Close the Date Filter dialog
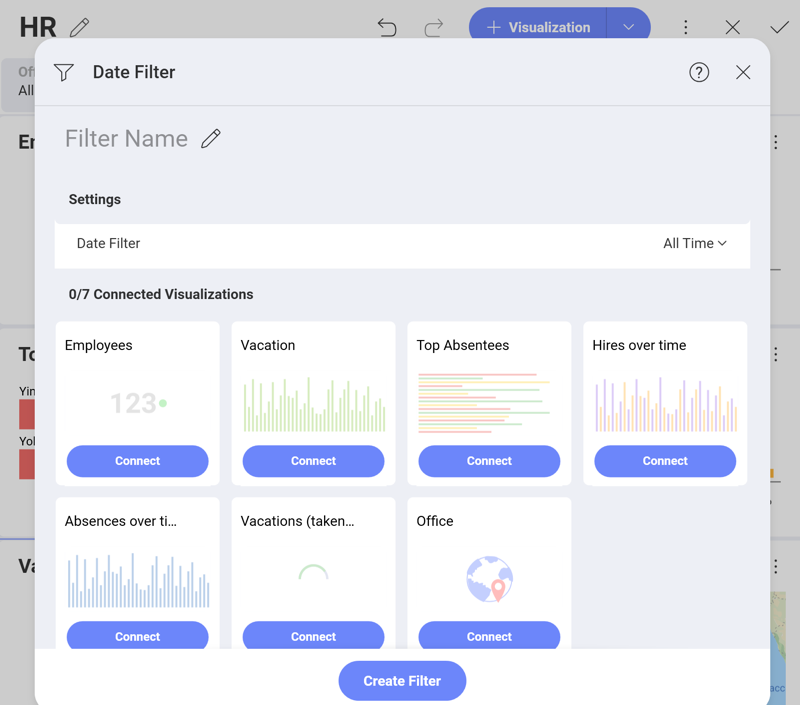 743,72
